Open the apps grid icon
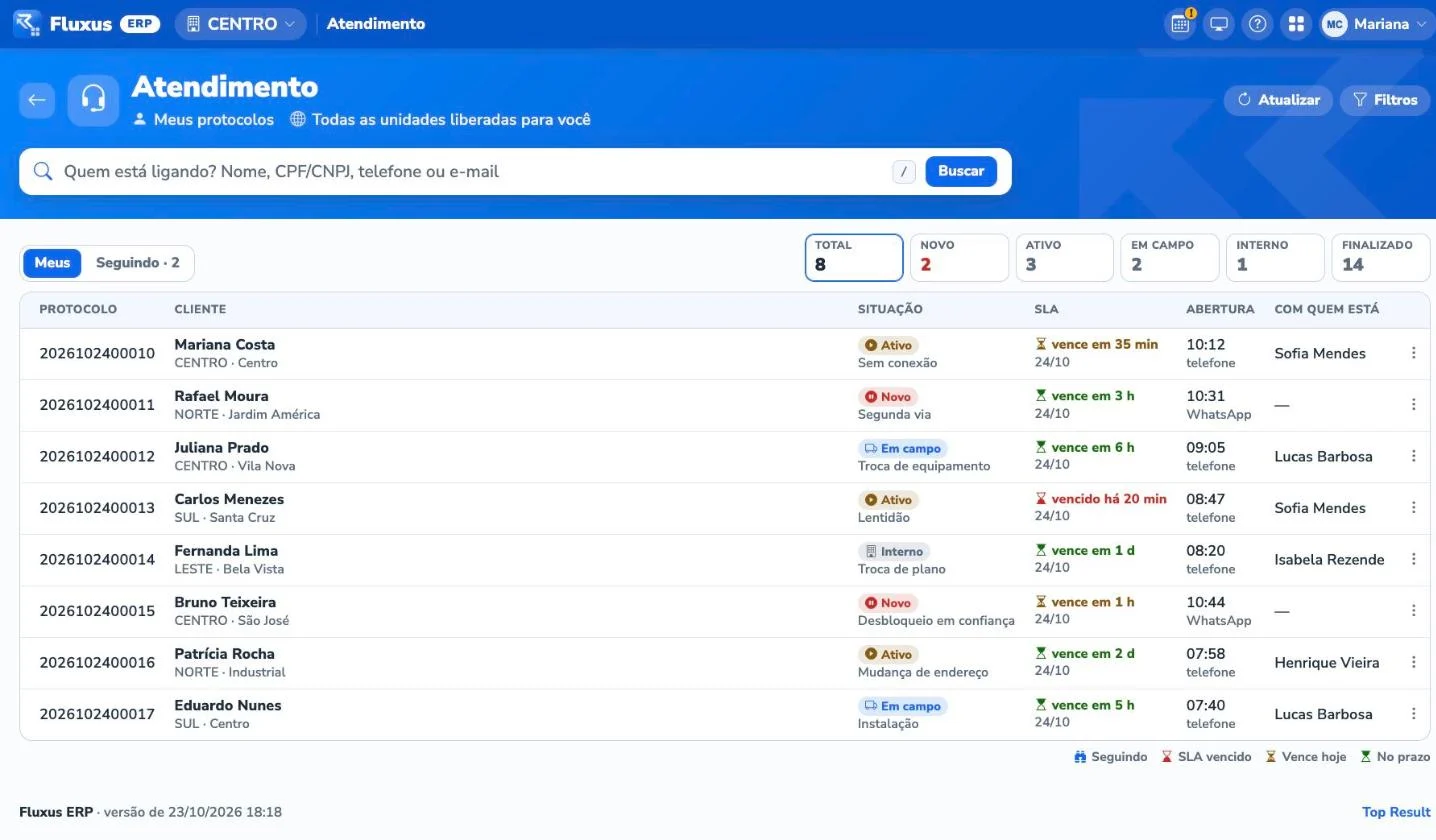Screen dimensions: 1436x840 click(x=1296, y=24)
